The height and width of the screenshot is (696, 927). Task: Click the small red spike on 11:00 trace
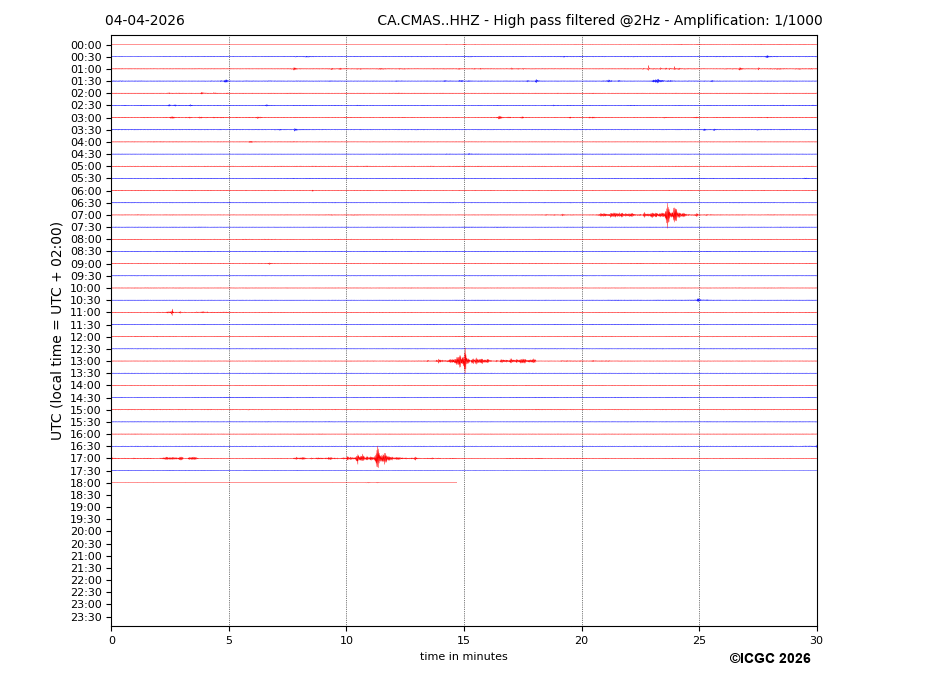pyautogui.click(x=172, y=312)
